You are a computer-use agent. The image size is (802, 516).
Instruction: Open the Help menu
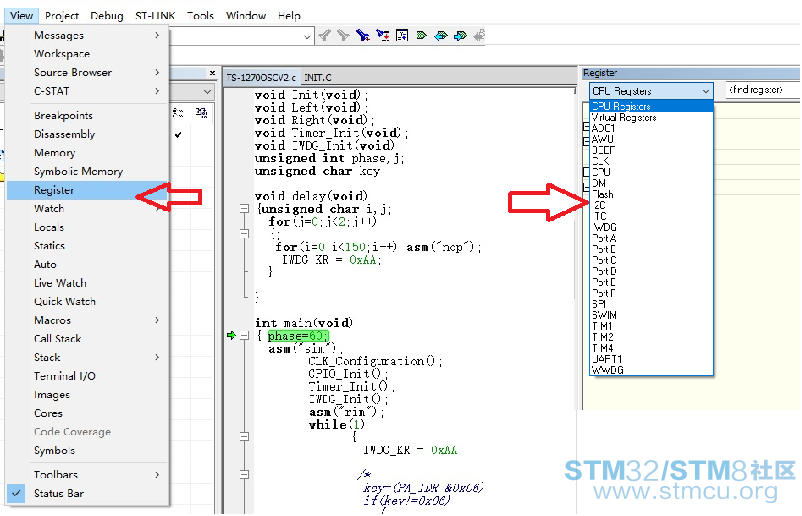(x=289, y=15)
